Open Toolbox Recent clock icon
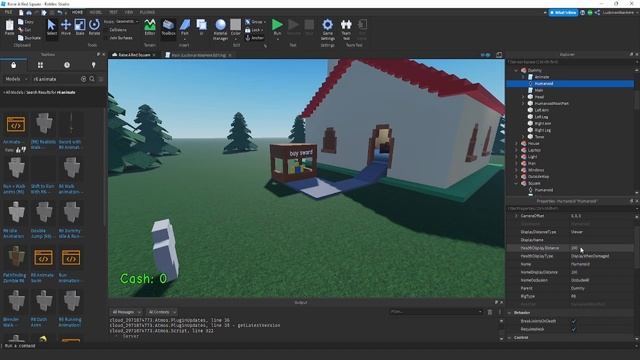This screenshot has height=360, width=640. point(67,65)
